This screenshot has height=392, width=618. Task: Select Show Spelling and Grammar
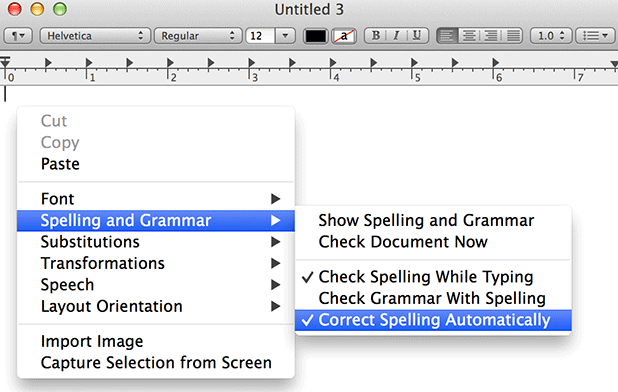coord(433,221)
